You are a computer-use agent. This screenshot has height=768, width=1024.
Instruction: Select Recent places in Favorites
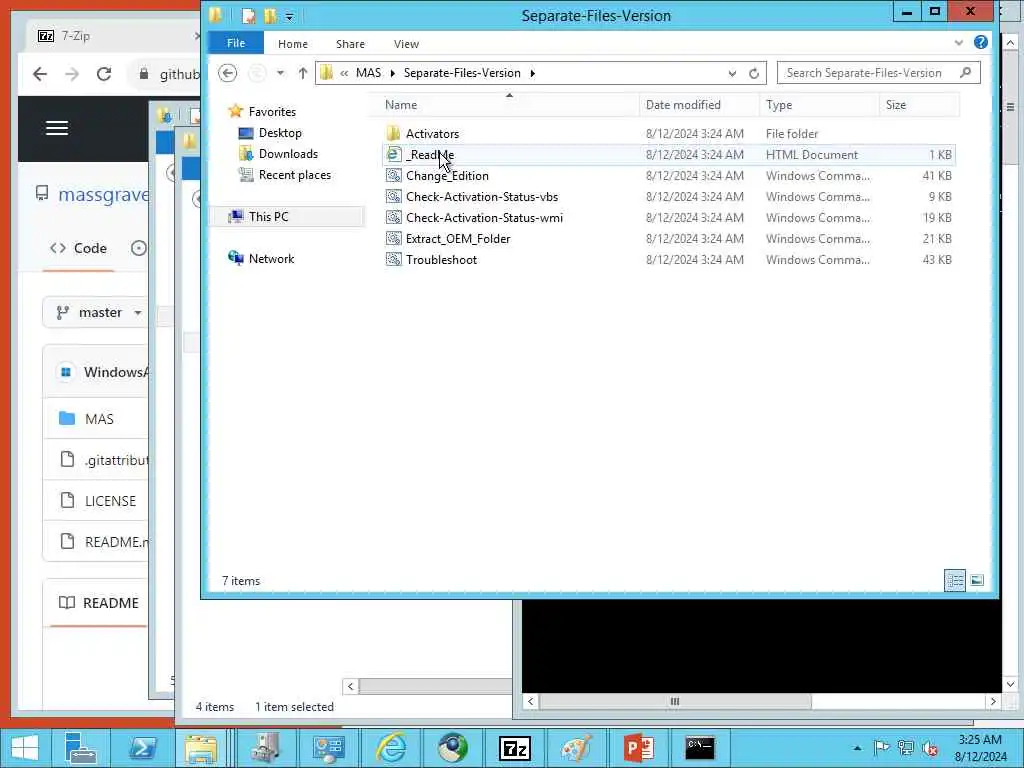click(x=295, y=174)
